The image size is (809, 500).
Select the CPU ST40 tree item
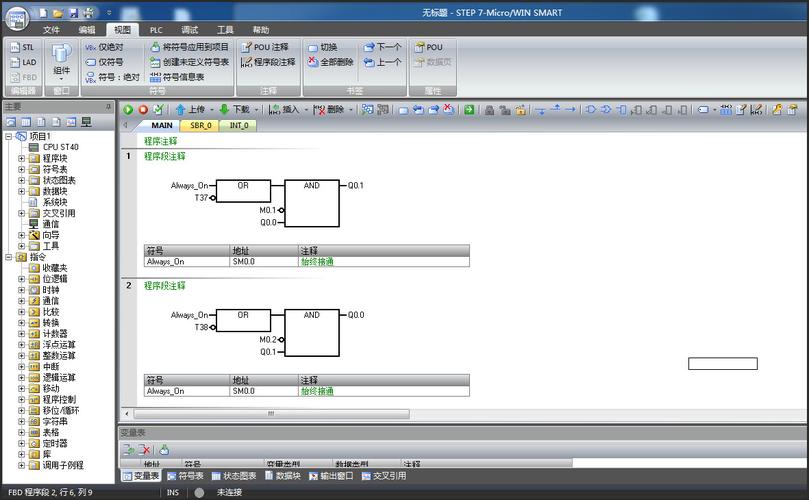click(60, 147)
